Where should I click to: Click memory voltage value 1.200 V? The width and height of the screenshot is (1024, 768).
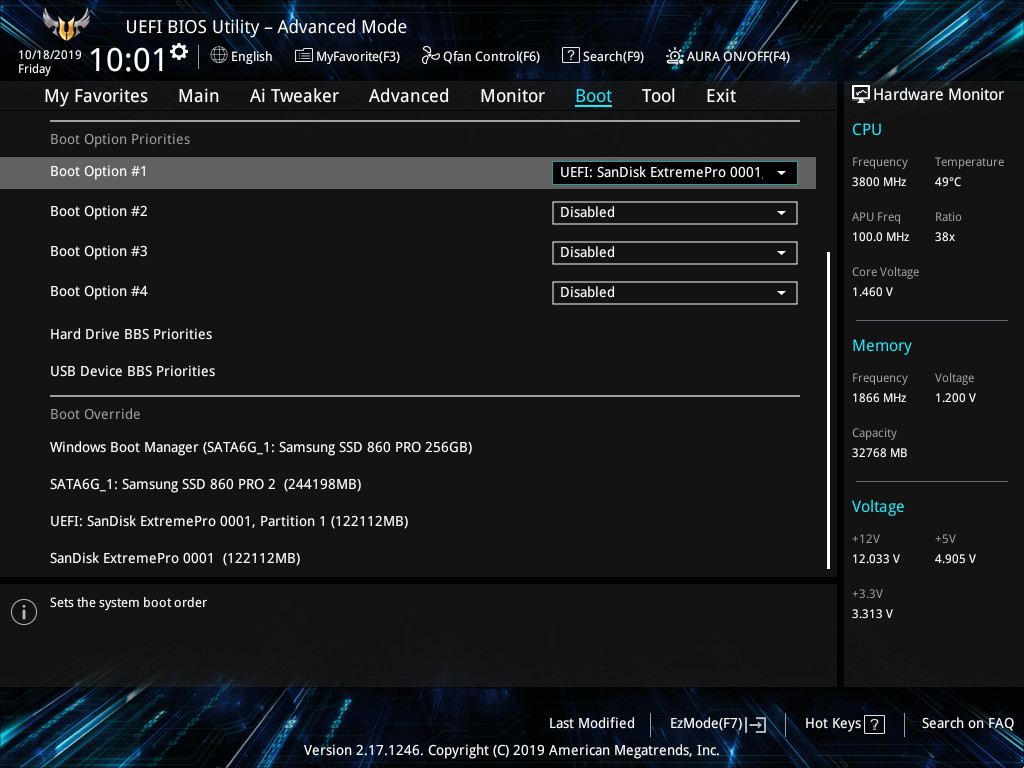pos(955,398)
